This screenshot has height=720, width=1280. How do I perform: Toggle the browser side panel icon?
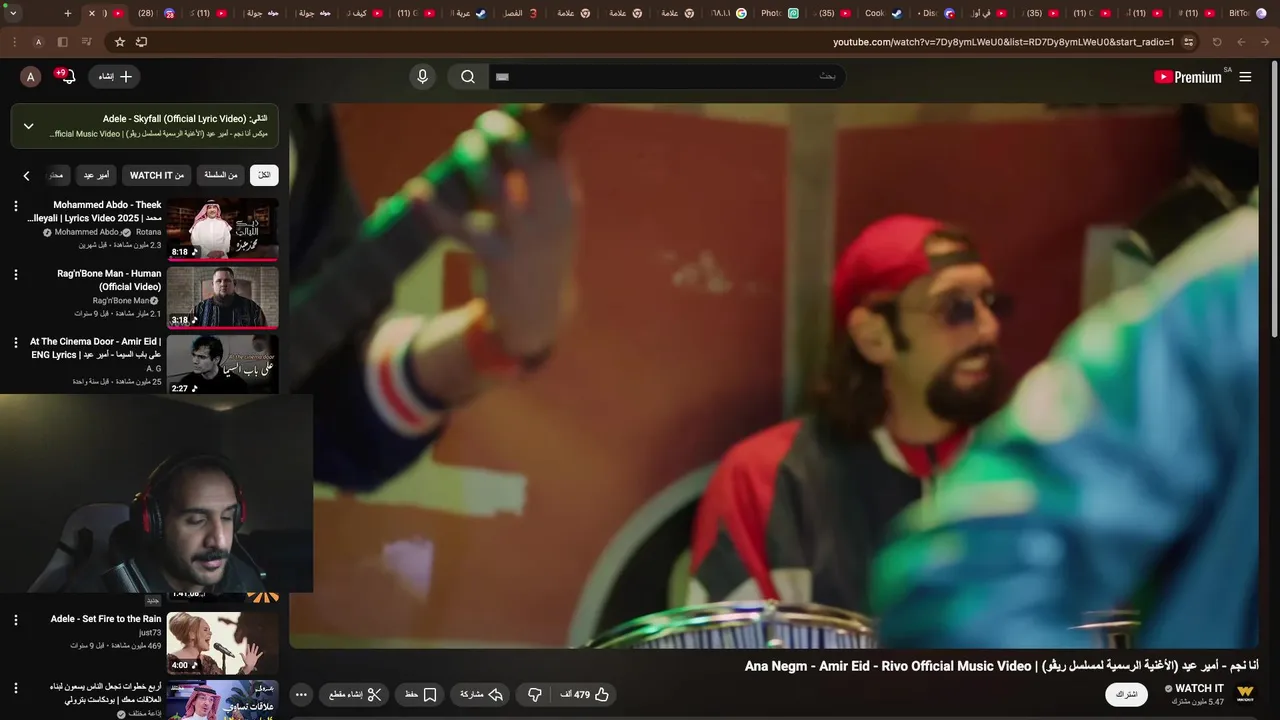click(x=62, y=42)
